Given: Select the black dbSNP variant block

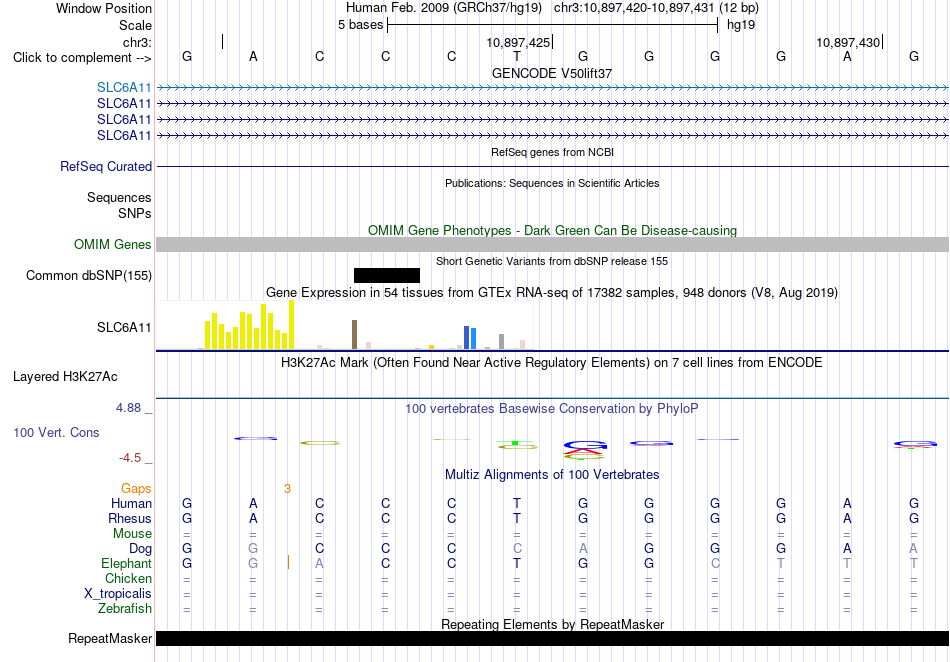Looking at the screenshot, I should 387,276.
